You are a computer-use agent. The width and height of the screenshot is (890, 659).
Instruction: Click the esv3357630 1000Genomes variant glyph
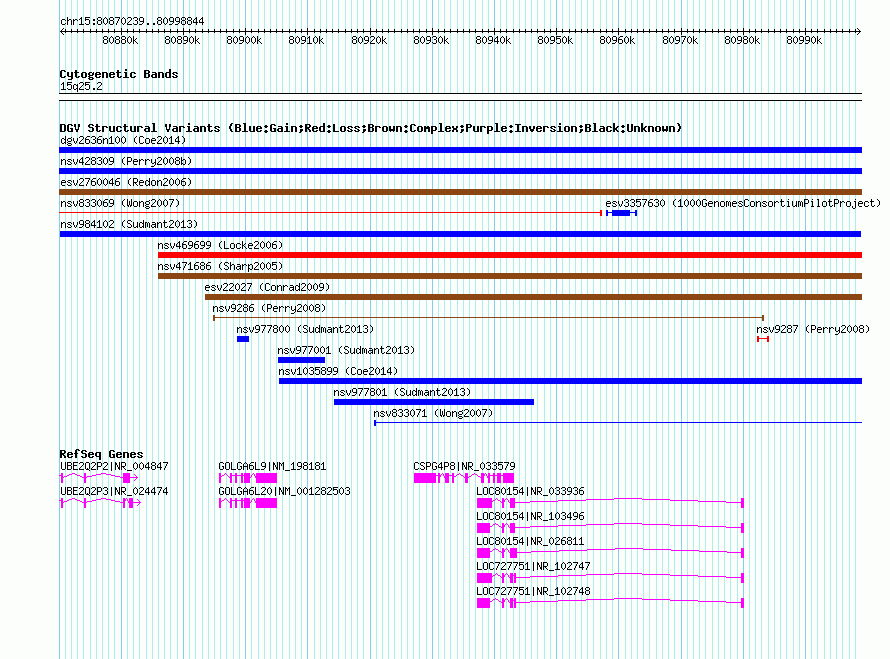622,213
